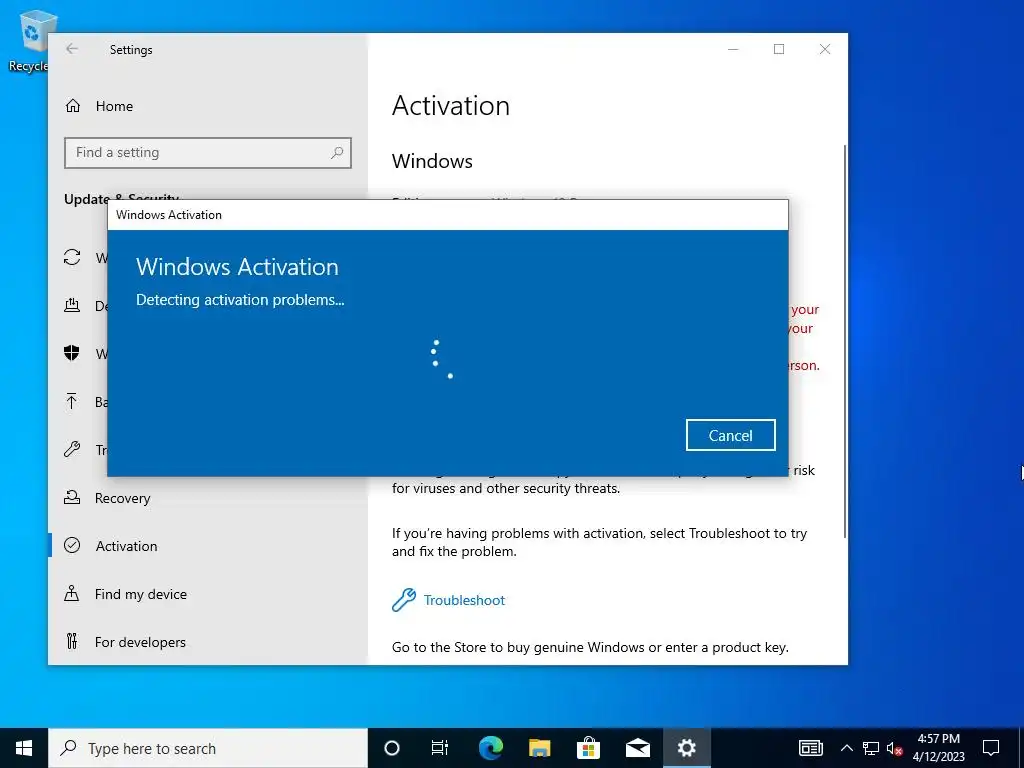Click the Backup up-arrow icon
This screenshot has height=768, width=1024.
(72, 401)
